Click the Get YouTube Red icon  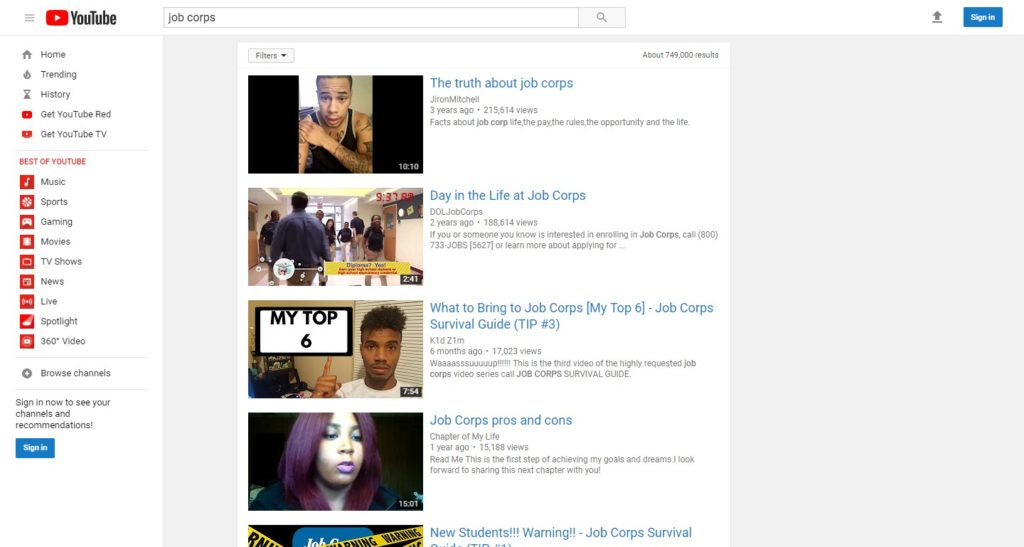tap(27, 114)
